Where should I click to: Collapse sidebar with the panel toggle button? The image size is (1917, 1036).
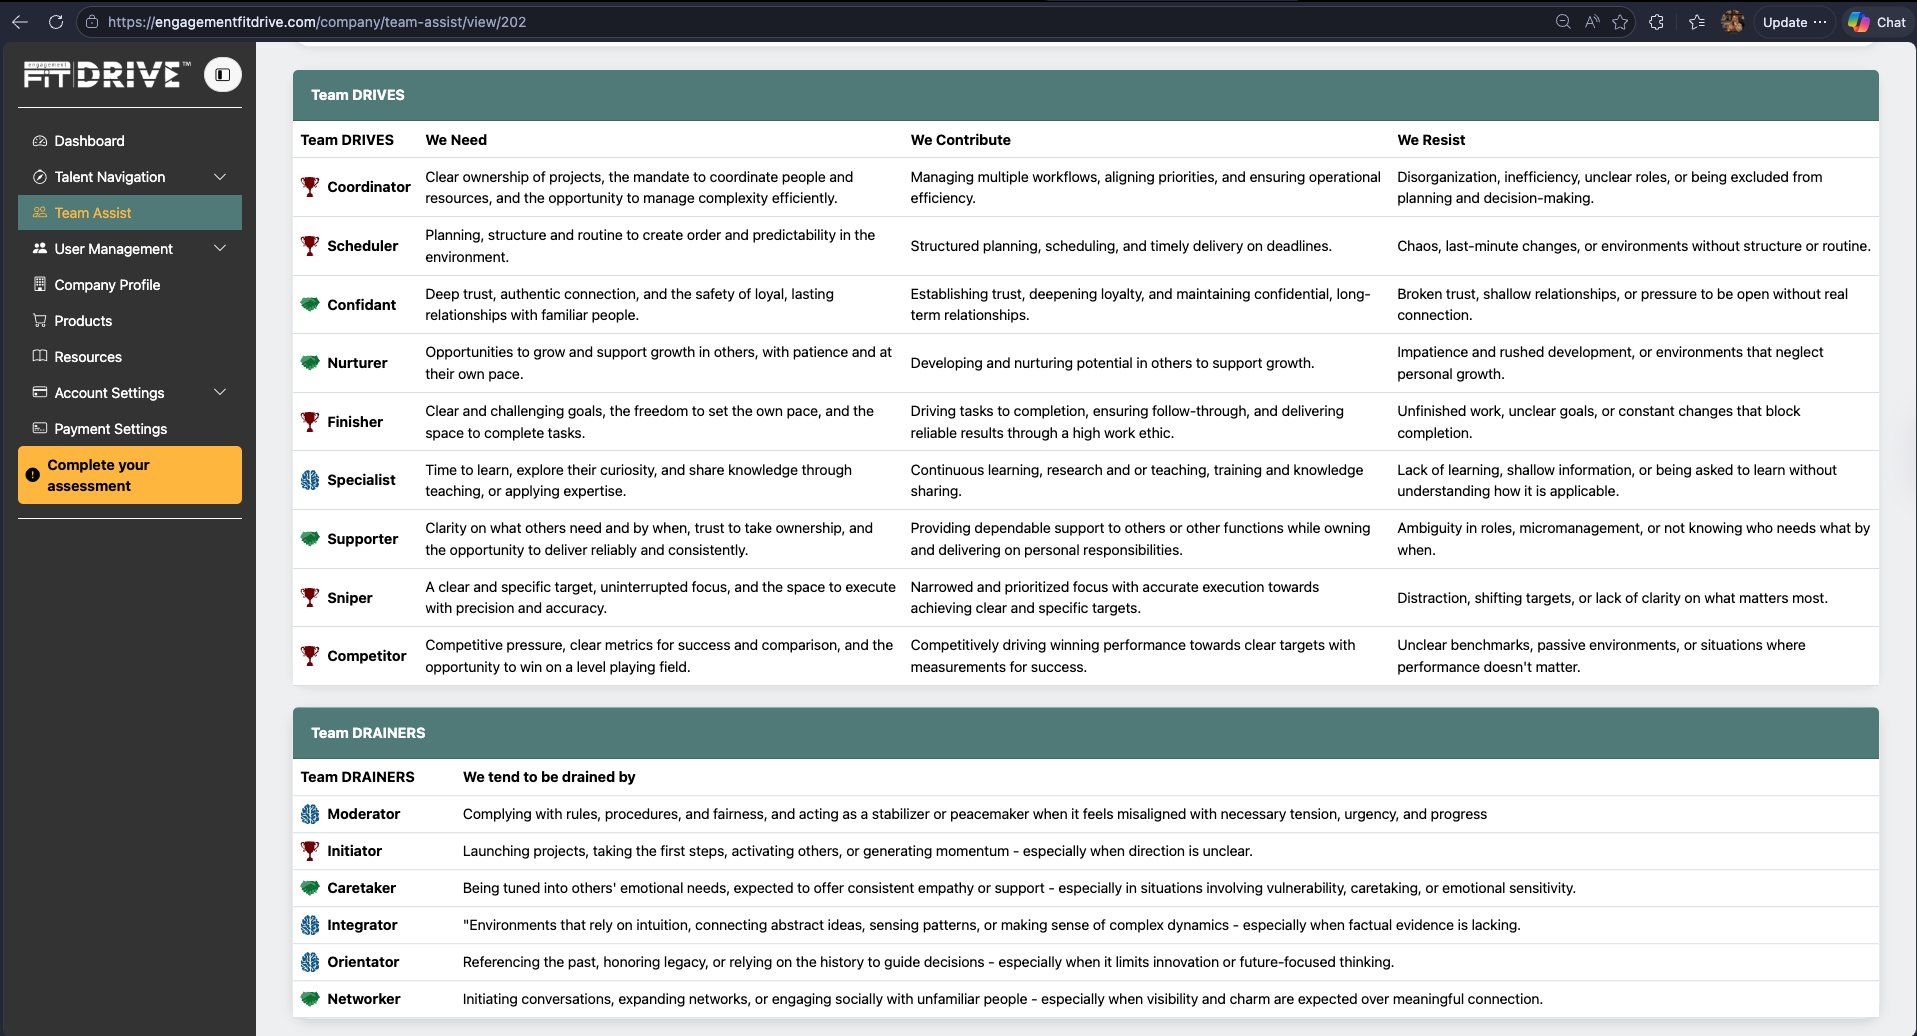[x=223, y=75]
